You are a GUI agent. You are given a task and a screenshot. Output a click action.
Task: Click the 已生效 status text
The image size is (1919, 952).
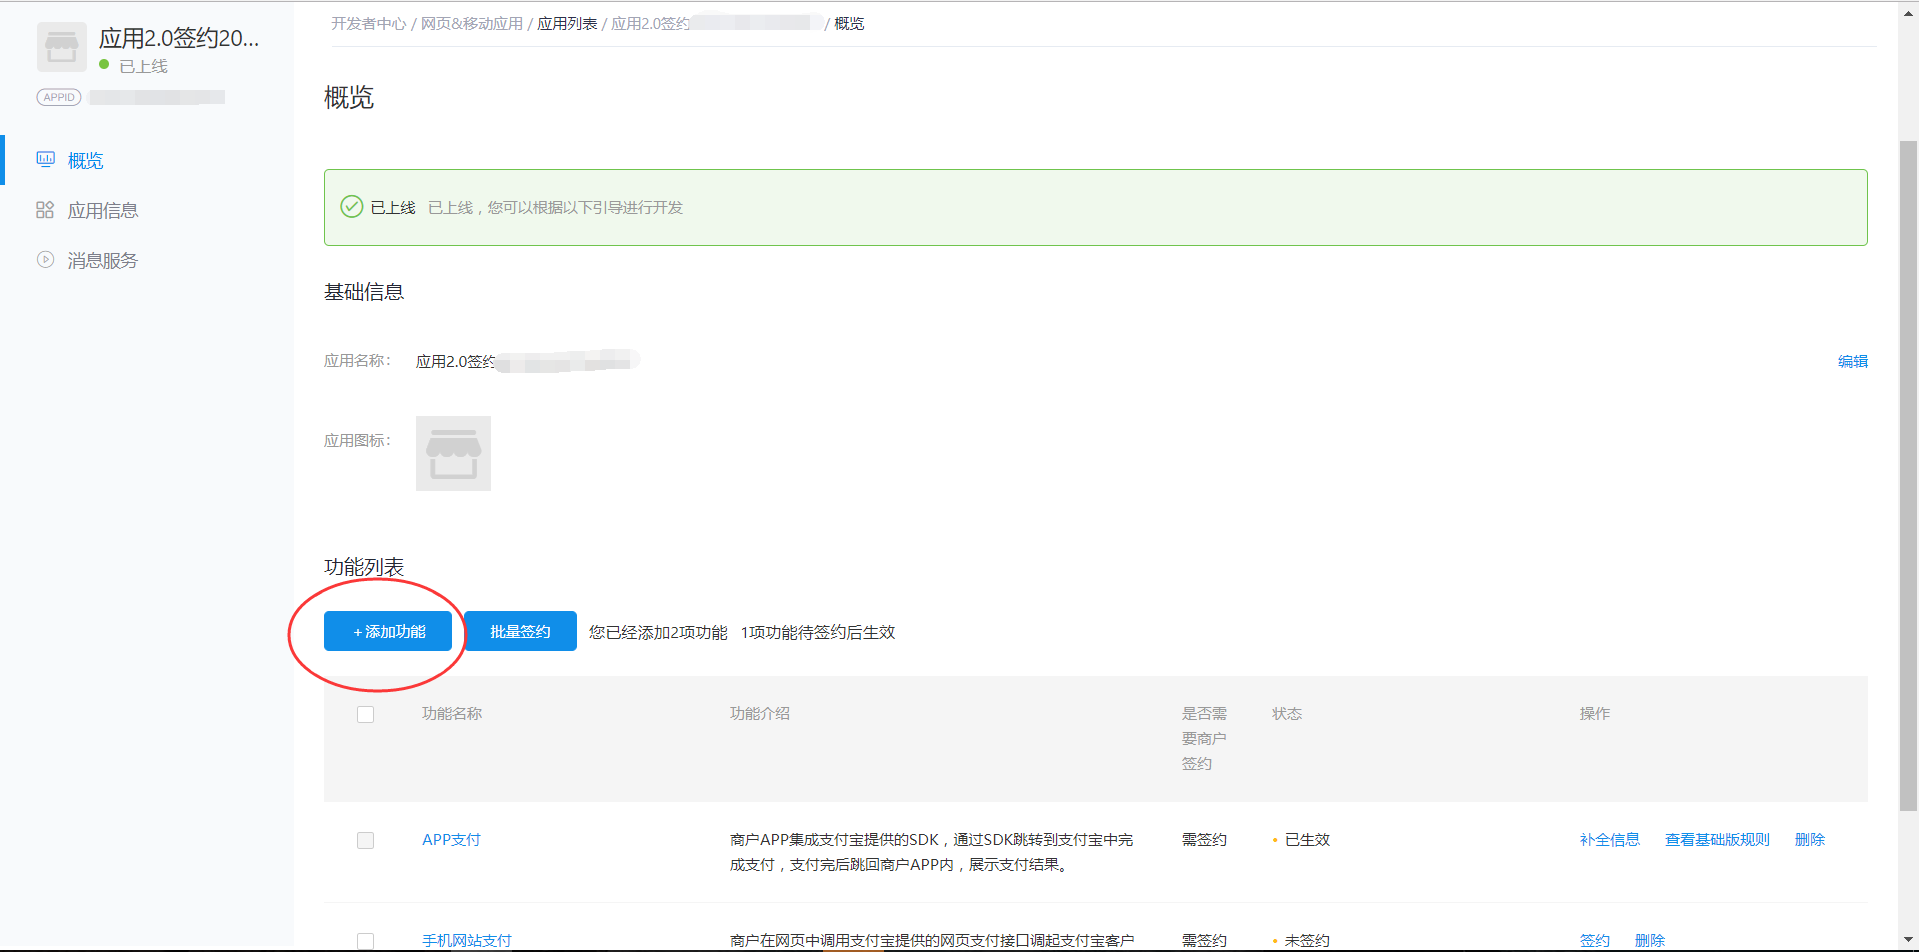[x=1307, y=840]
